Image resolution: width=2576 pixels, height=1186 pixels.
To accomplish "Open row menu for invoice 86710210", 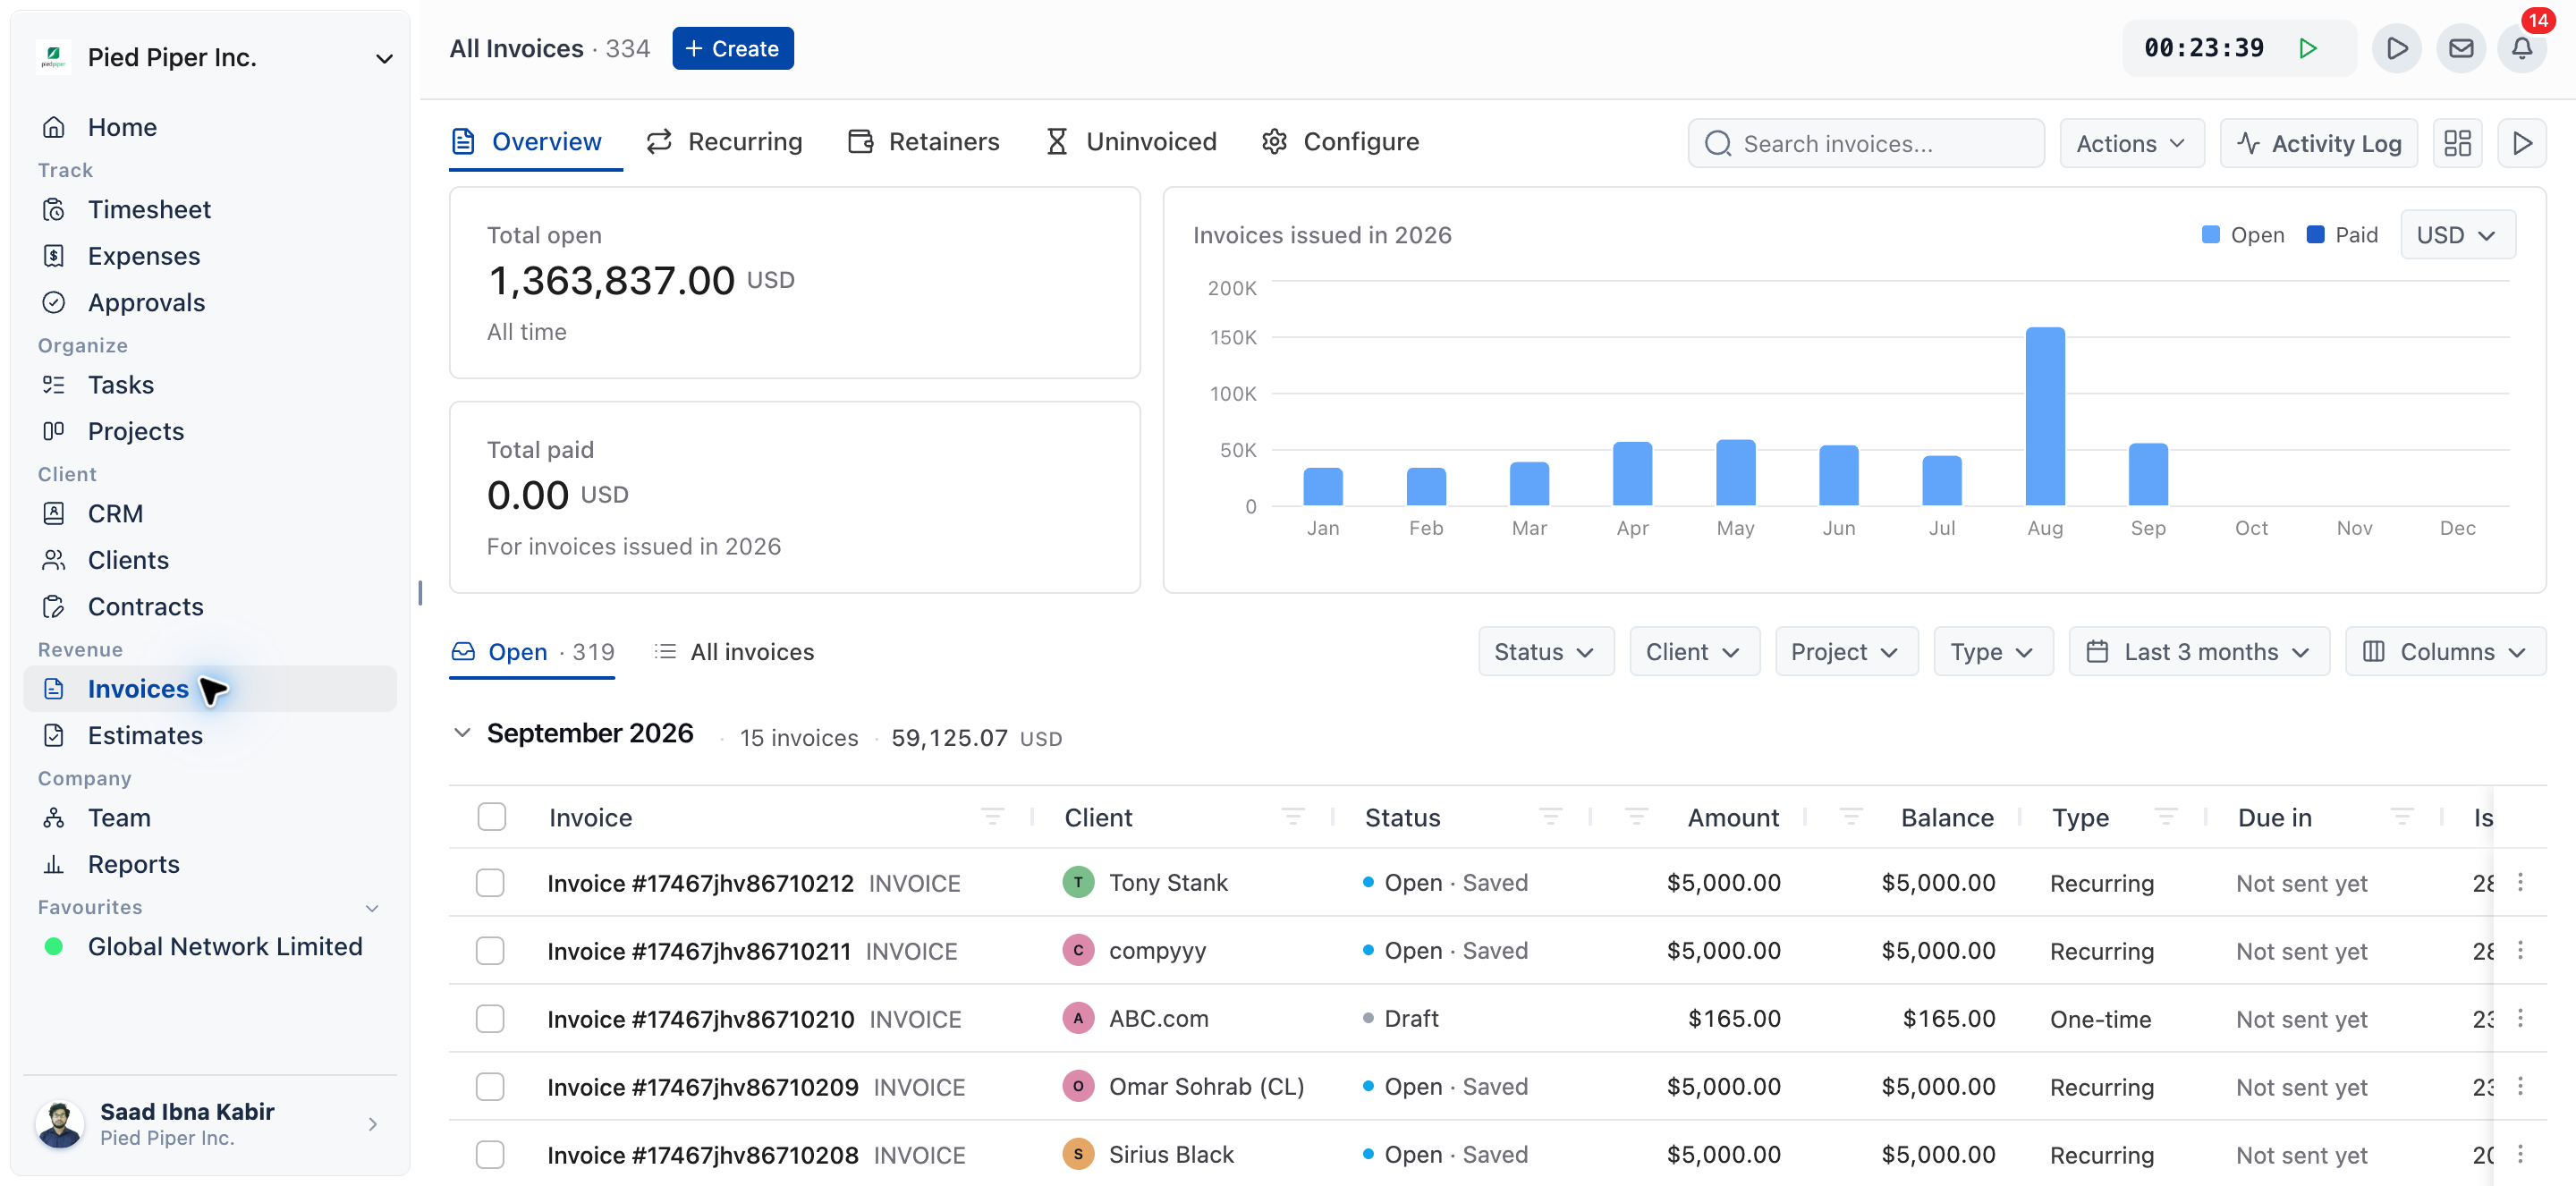I will click(2520, 1018).
